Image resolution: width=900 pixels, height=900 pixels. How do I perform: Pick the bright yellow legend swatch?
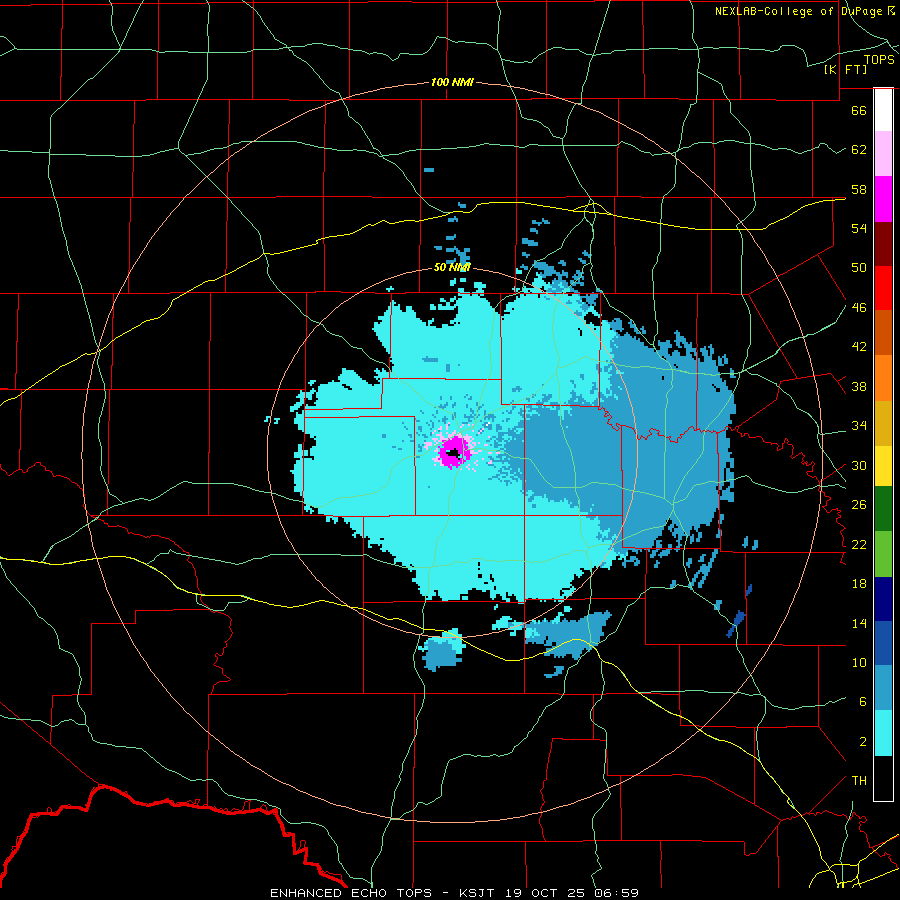click(x=883, y=466)
